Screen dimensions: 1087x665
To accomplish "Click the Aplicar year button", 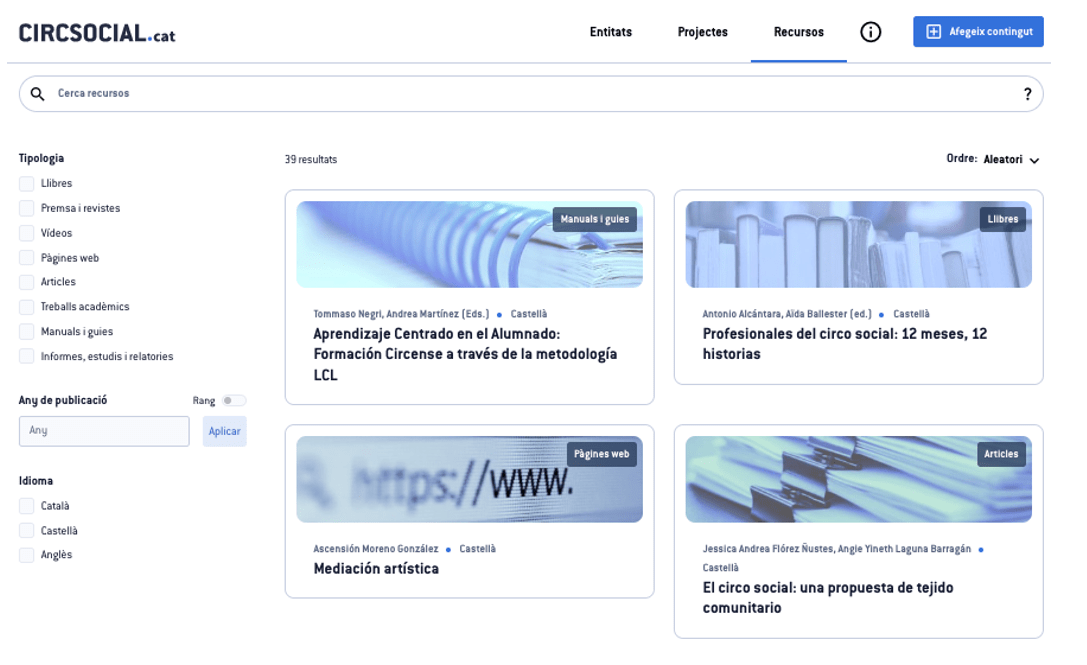I will [x=224, y=431].
